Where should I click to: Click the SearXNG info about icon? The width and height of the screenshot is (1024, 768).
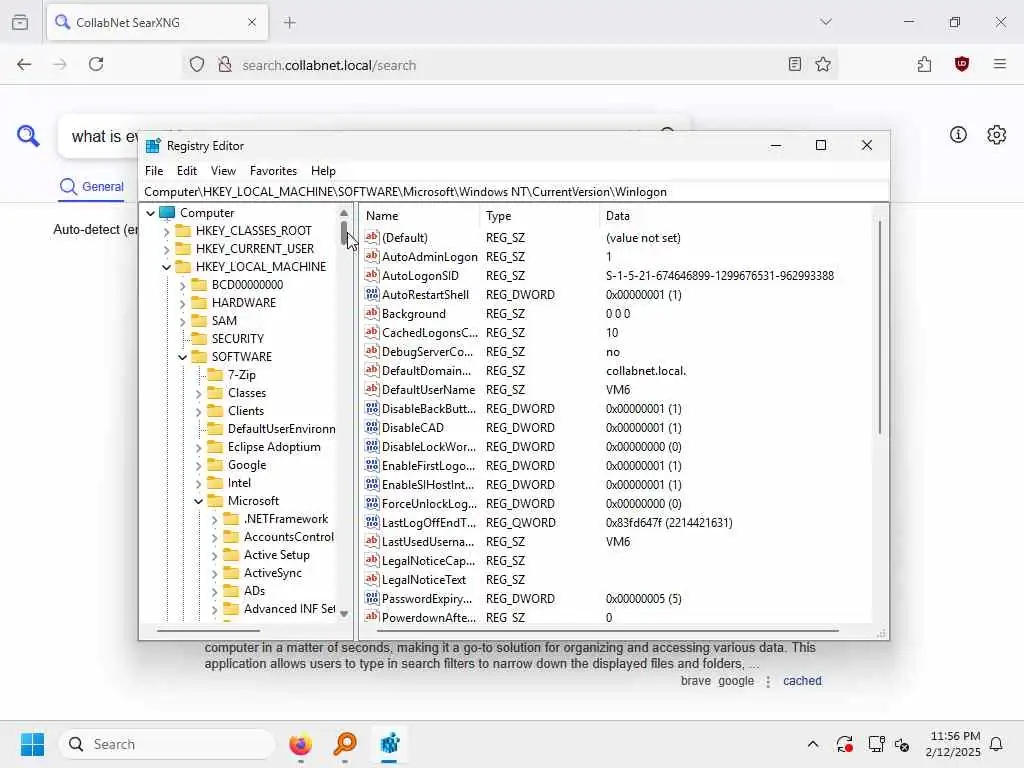click(958, 135)
